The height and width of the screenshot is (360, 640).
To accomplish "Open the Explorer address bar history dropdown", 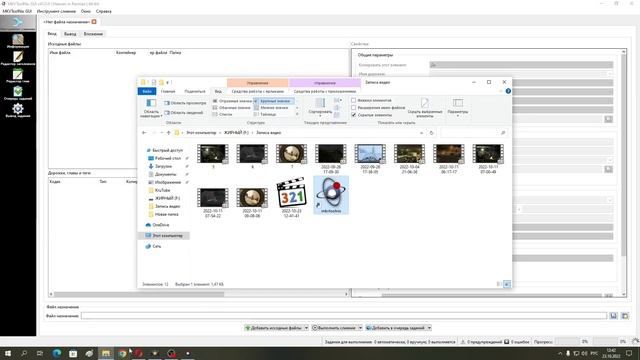I will pos(421,133).
